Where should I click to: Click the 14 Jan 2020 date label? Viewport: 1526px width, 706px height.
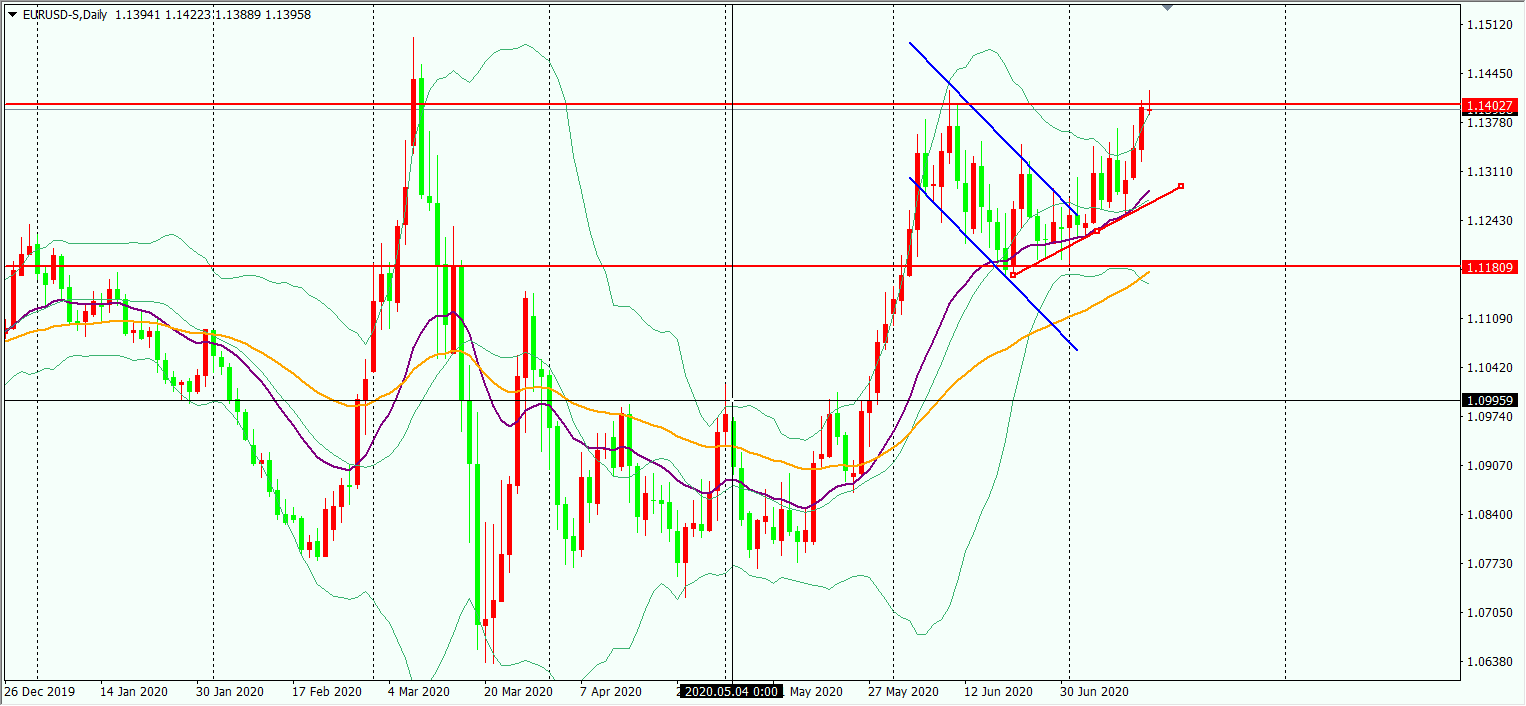[x=133, y=692]
